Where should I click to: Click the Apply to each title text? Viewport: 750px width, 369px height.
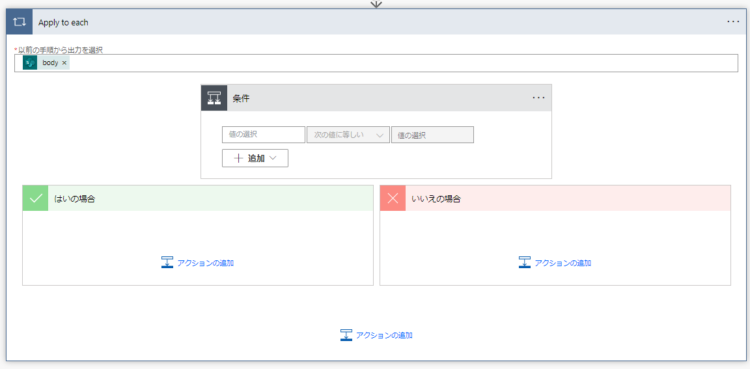63,22
